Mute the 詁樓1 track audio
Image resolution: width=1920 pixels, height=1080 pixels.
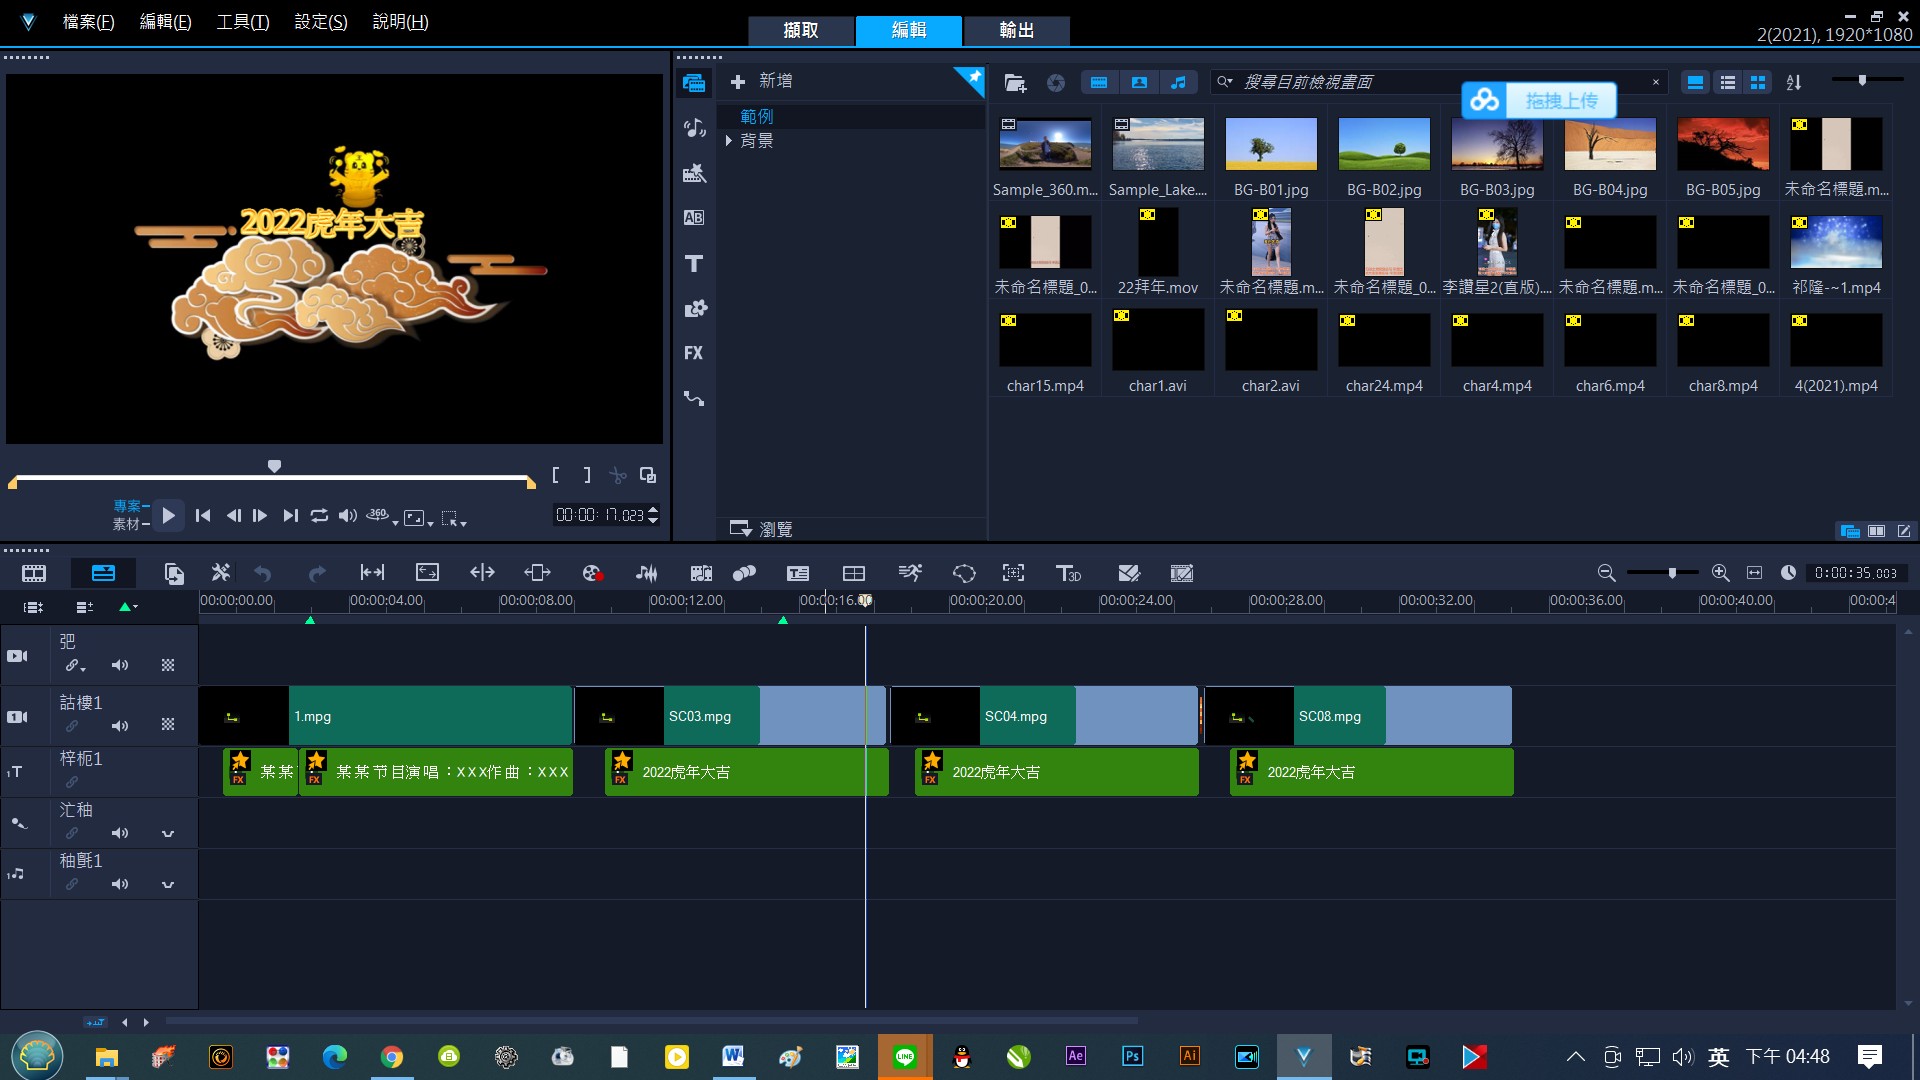(x=119, y=727)
